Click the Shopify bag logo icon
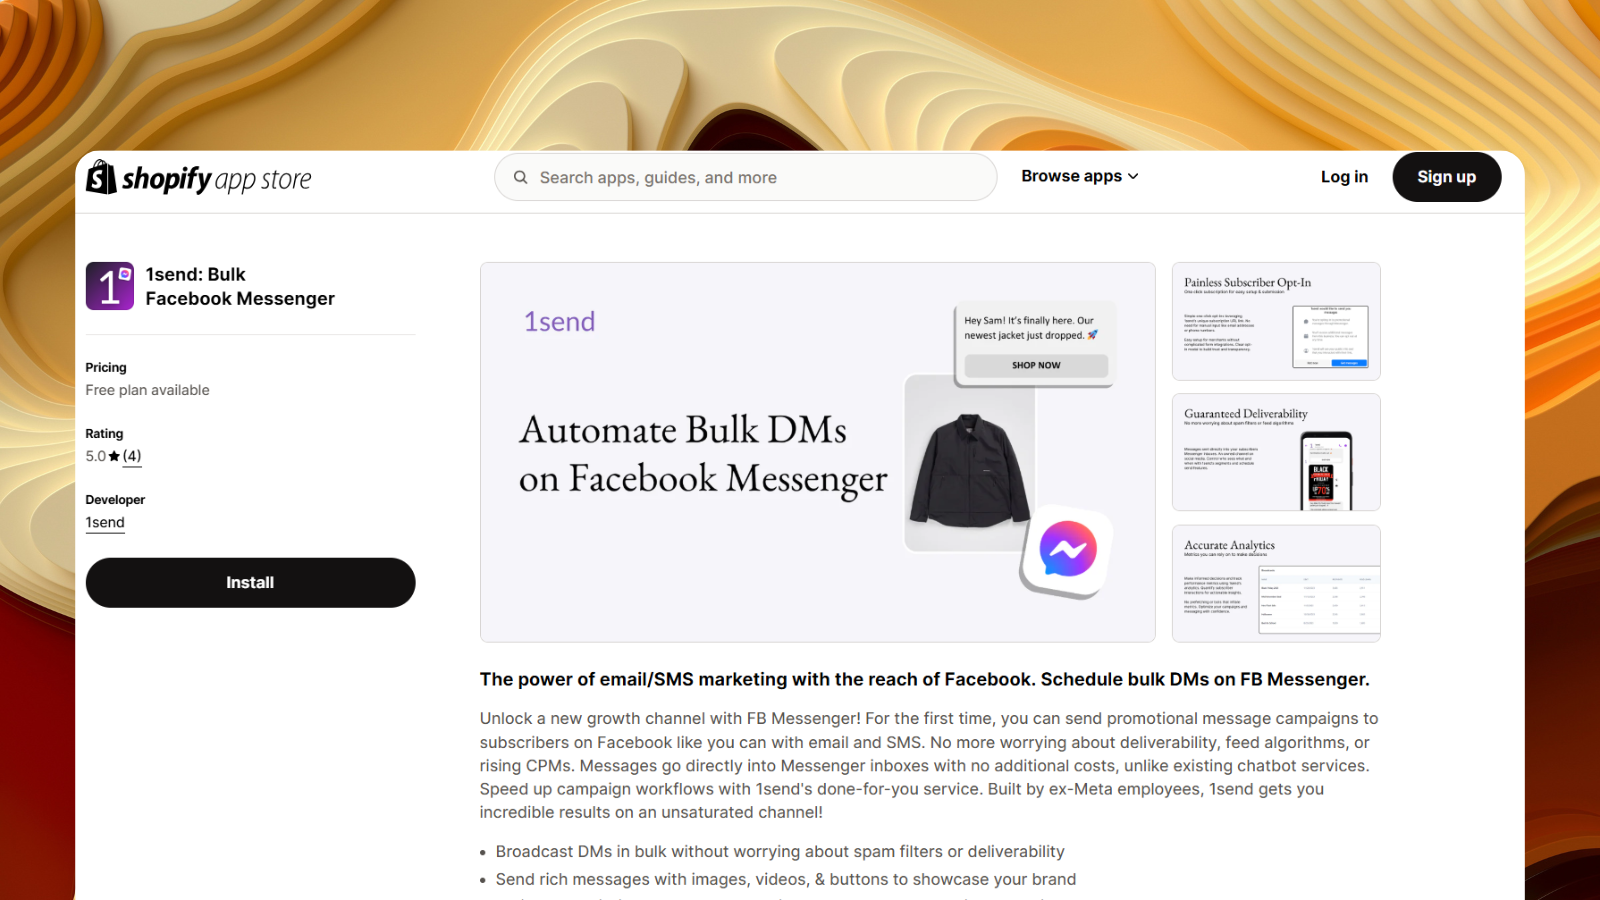Image resolution: width=1600 pixels, height=900 pixels. point(101,177)
